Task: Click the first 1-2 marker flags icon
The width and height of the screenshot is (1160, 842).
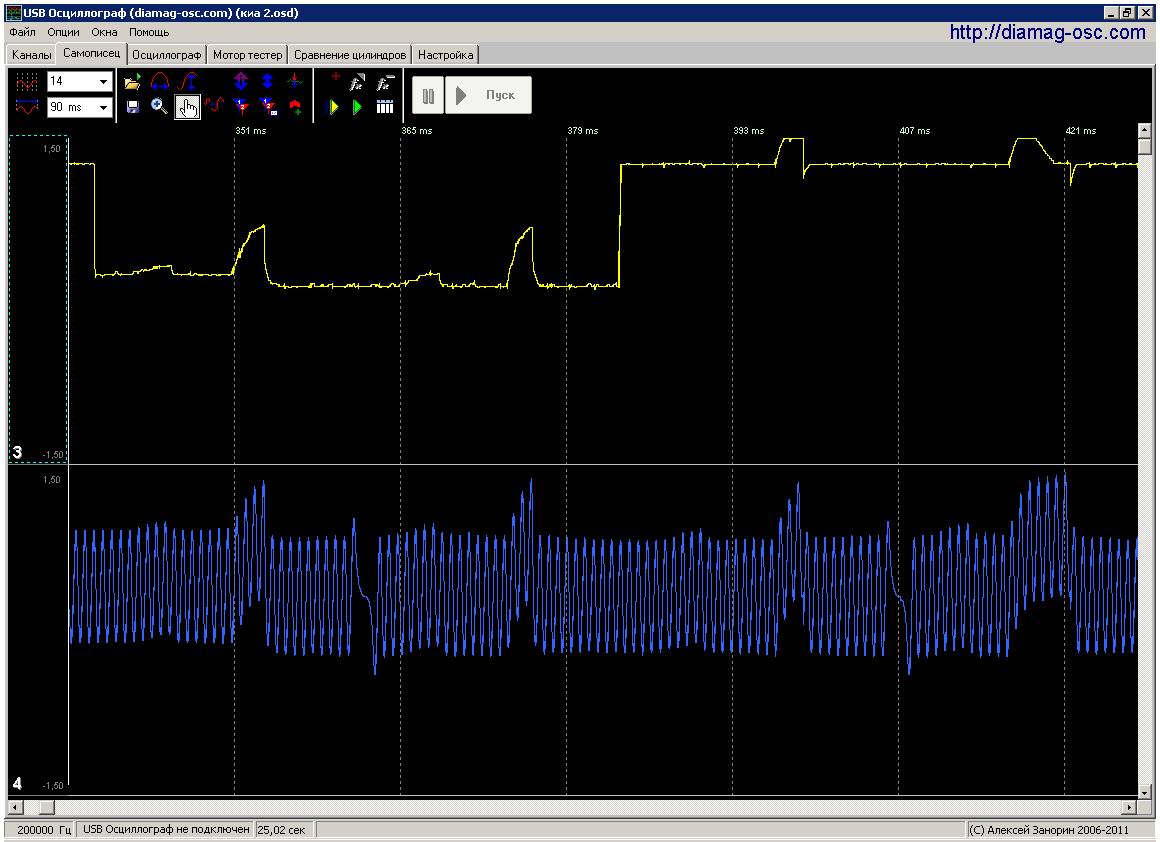Action: 241,107
